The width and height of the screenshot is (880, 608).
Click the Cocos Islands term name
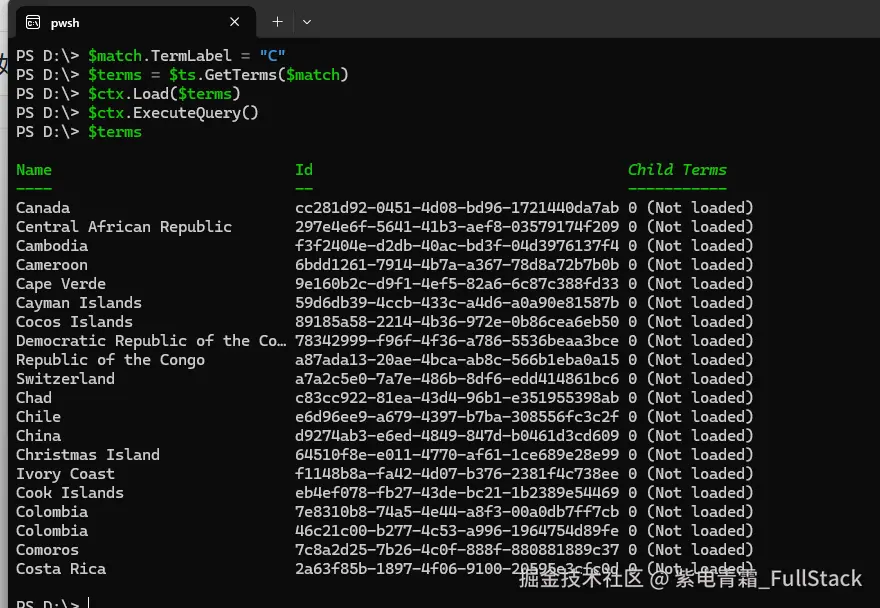[74, 322]
